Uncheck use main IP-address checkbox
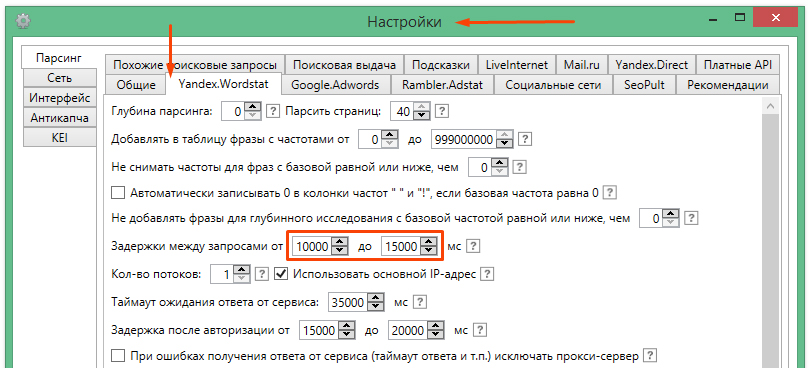Screen dimensions: 810x368 (x=281, y=273)
